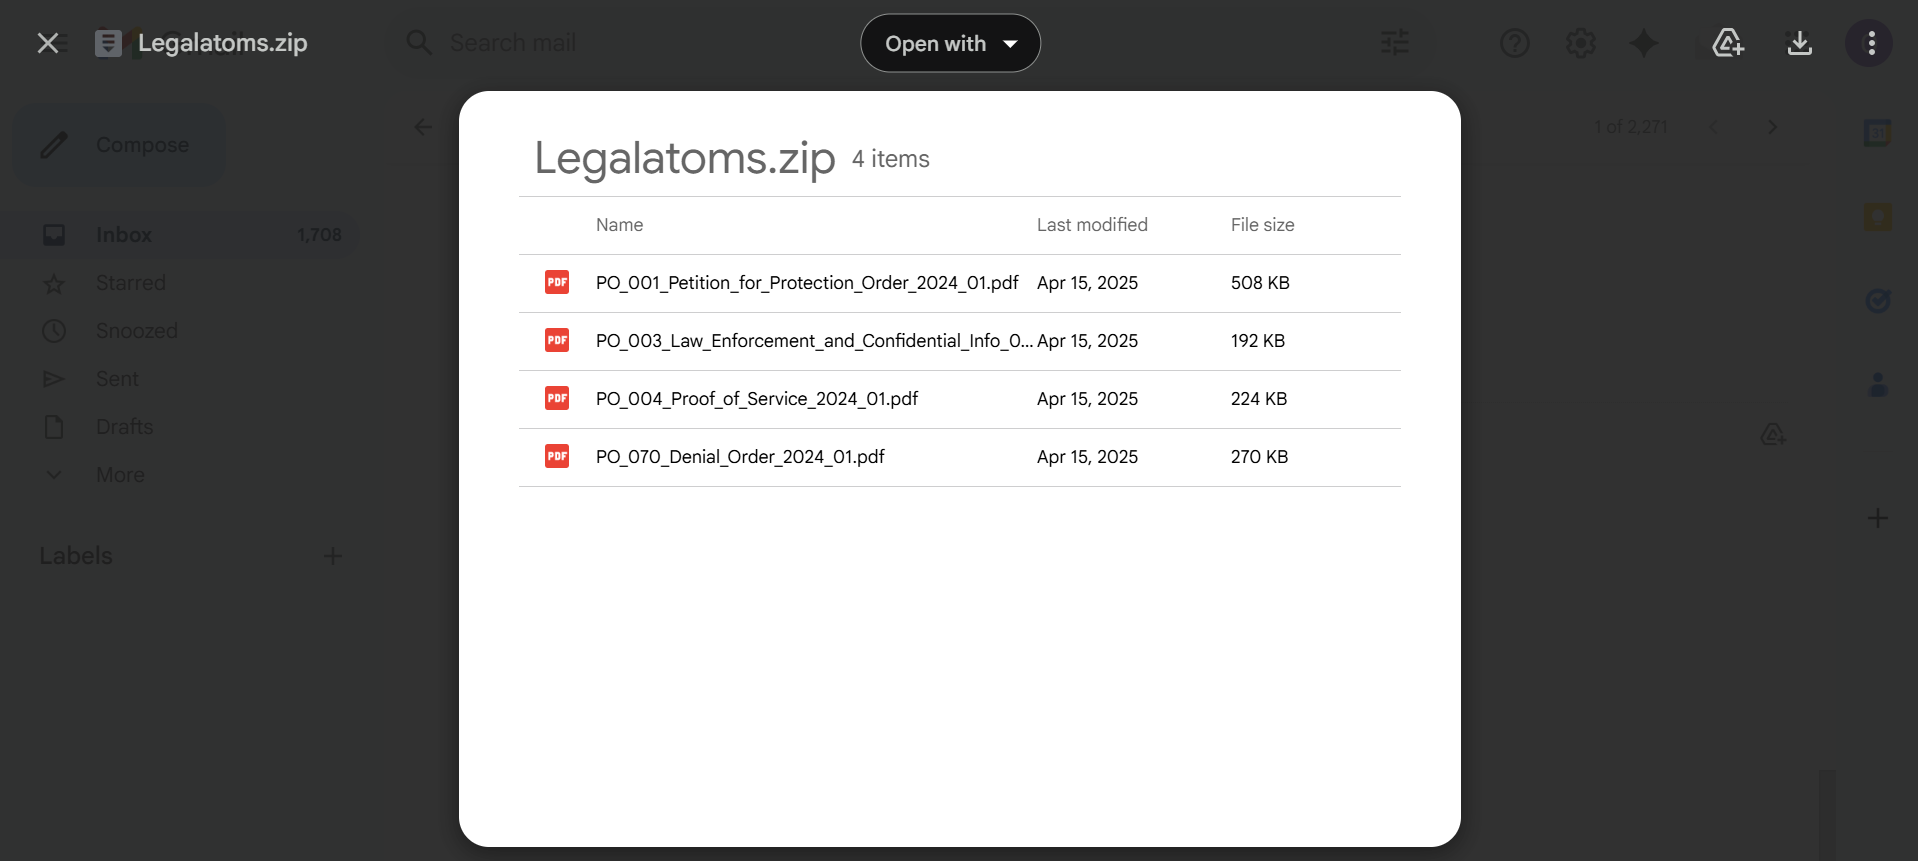Screen dimensions: 1918x861
Task: Show search options filter icon
Action: [1394, 43]
